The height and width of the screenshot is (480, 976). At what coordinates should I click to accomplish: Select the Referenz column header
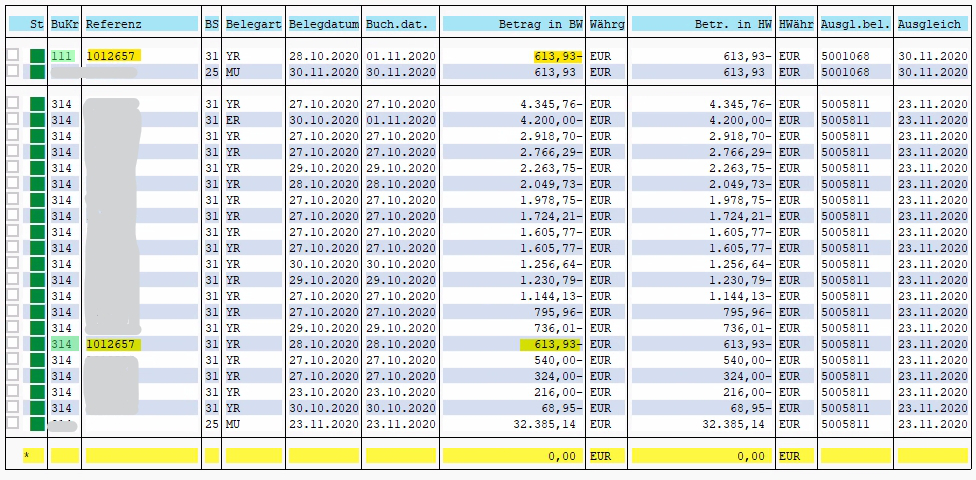click(x=140, y=23)
